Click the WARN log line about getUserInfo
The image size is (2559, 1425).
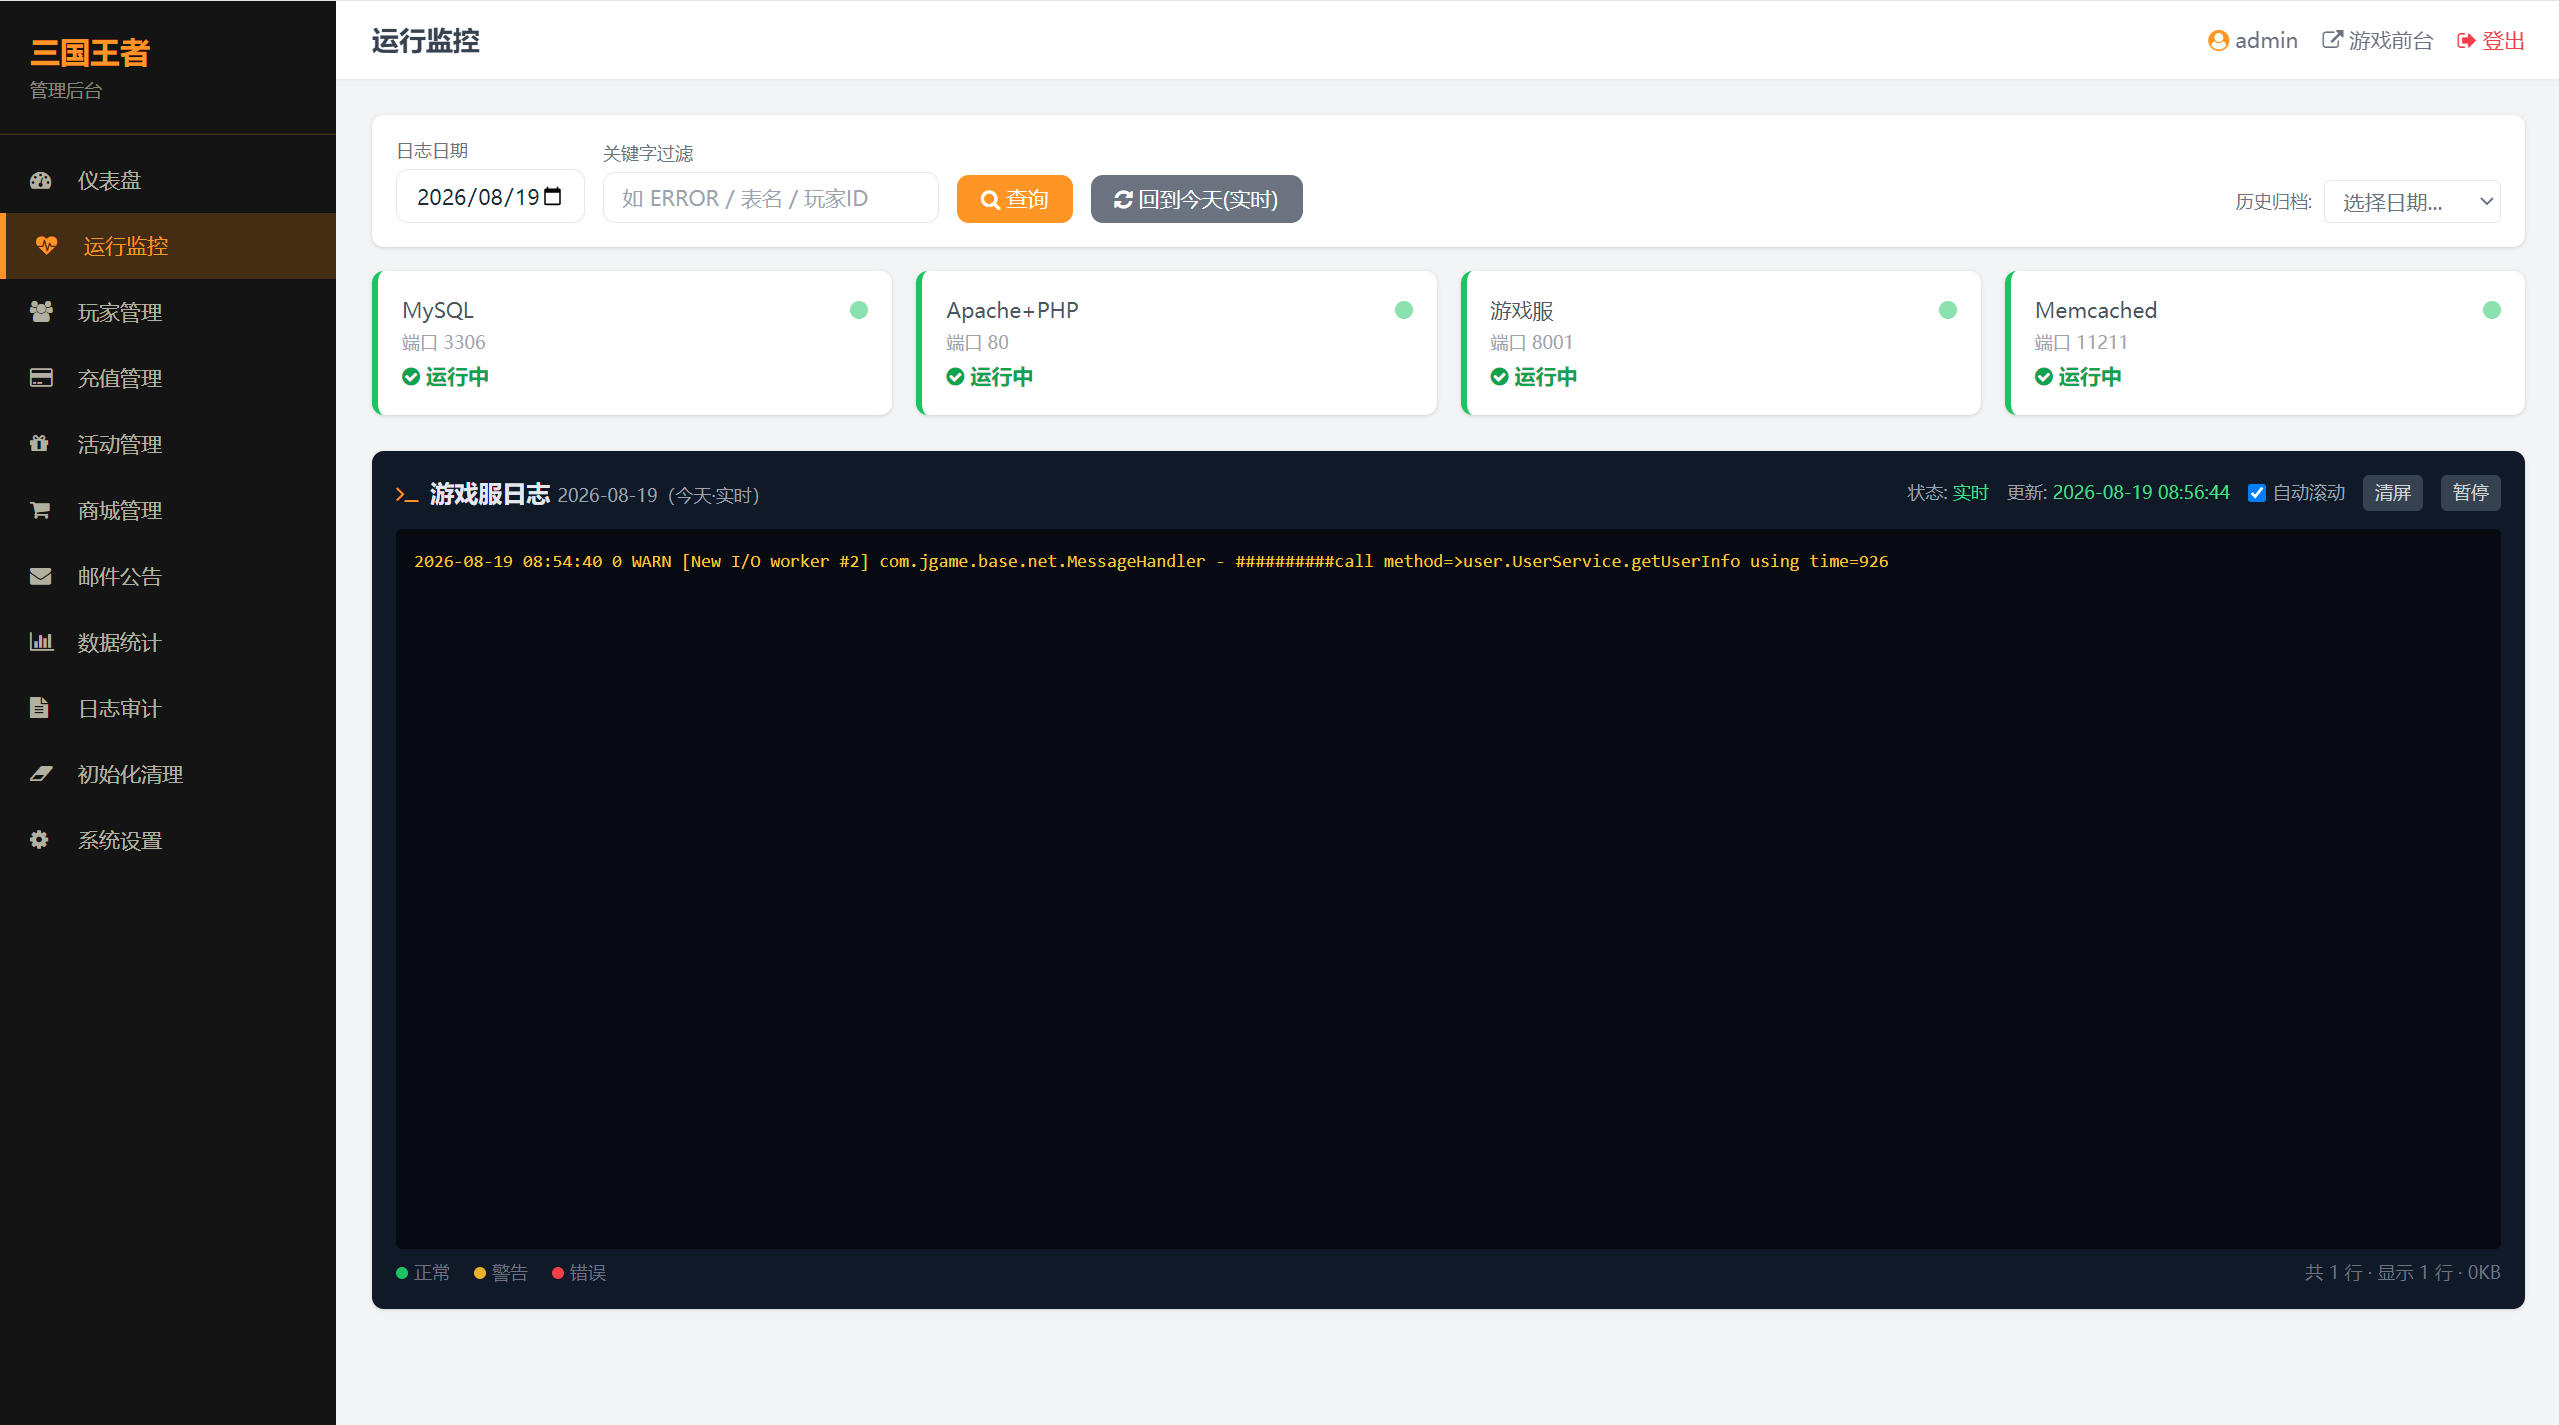(x=1151, y=561)
